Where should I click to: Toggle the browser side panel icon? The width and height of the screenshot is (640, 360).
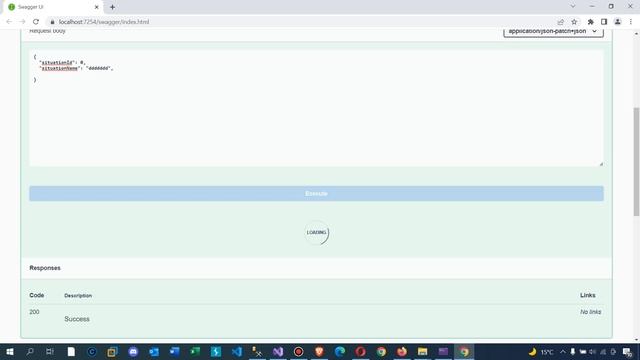tap(604, 22)
